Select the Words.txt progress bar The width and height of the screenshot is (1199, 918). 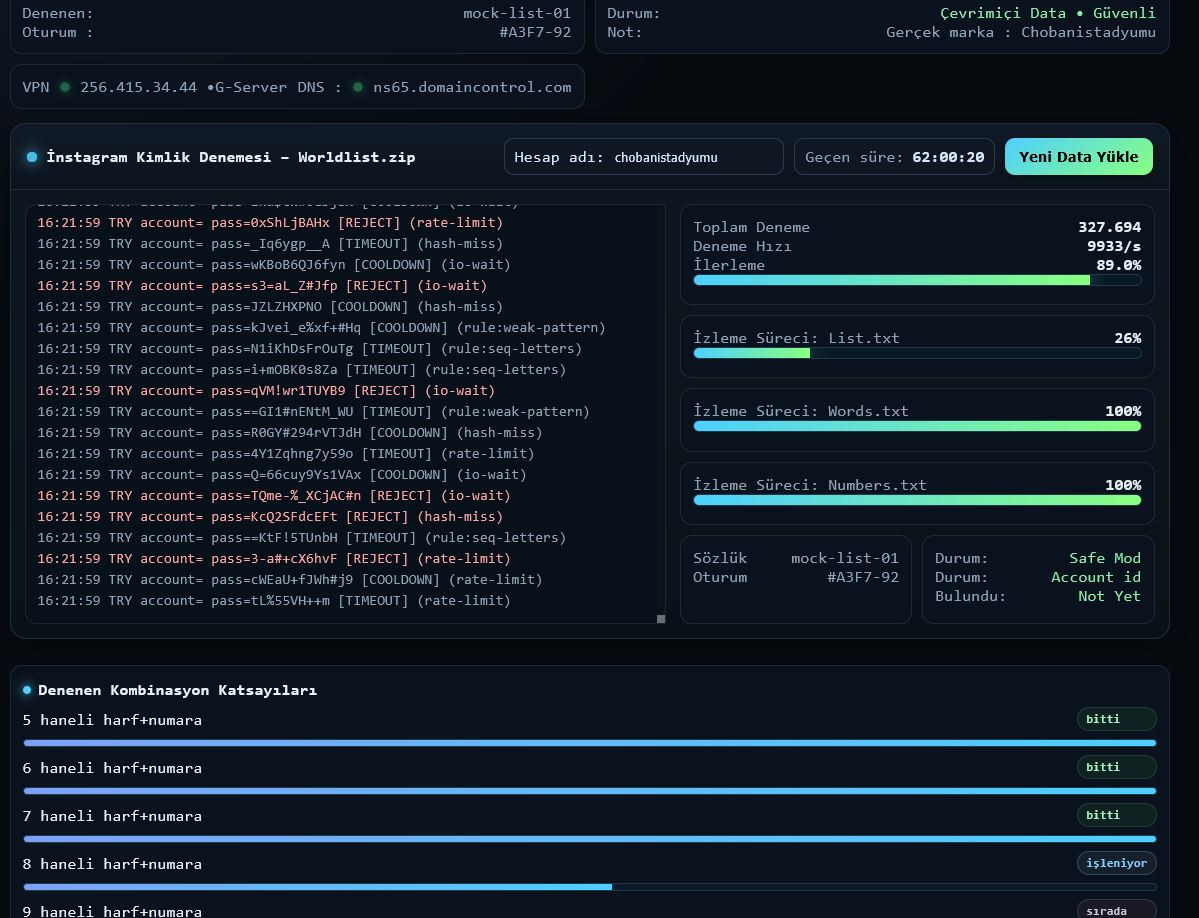pos(916,426)
